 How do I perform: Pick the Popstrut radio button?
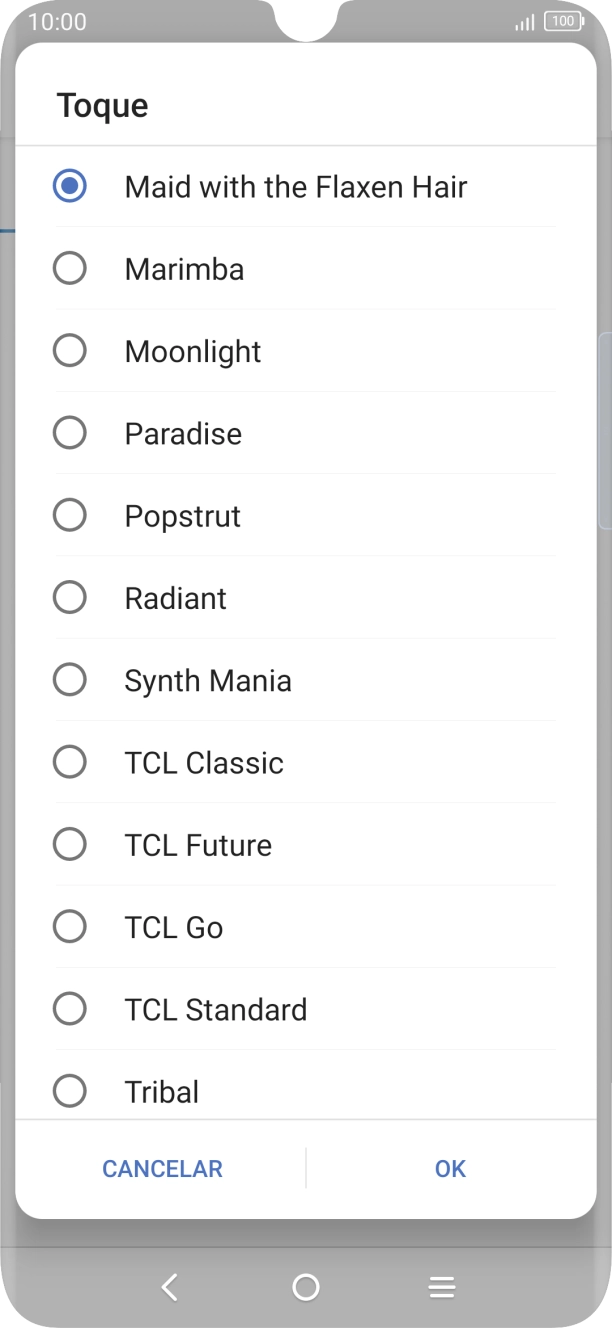tap(70, 516)
